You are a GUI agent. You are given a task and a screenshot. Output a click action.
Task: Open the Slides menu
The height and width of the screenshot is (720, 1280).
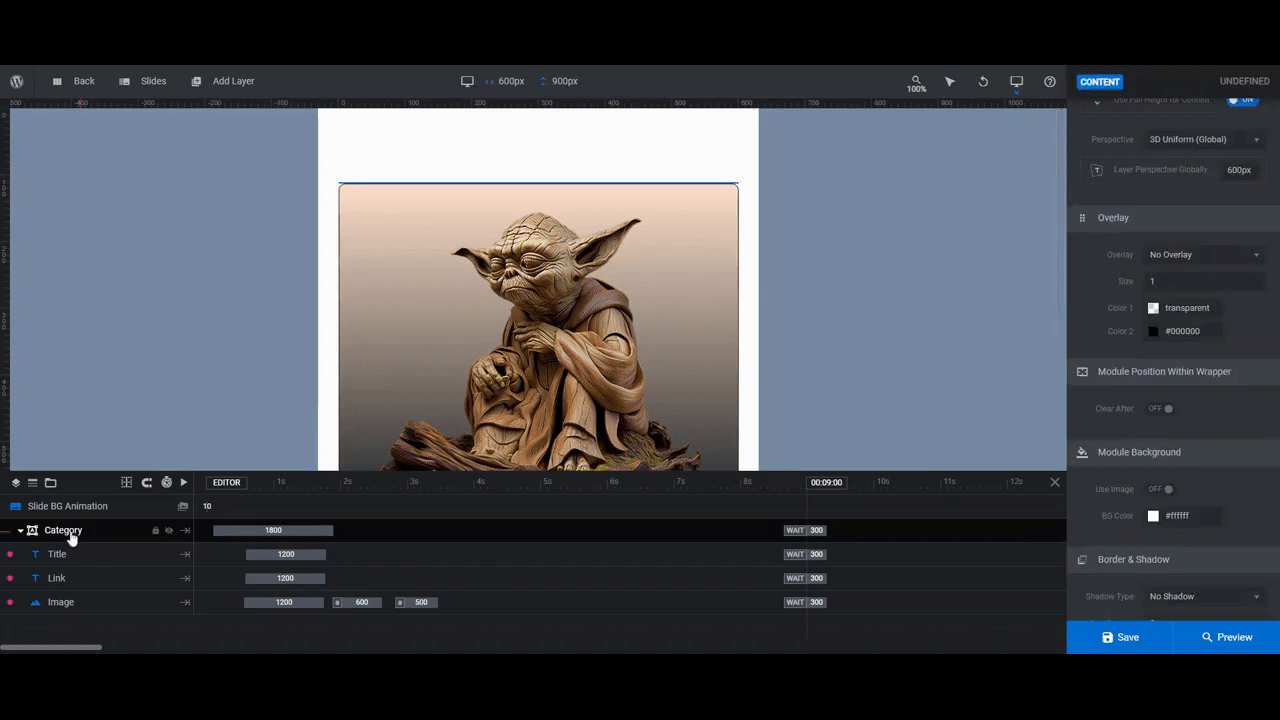click(143, 81)
